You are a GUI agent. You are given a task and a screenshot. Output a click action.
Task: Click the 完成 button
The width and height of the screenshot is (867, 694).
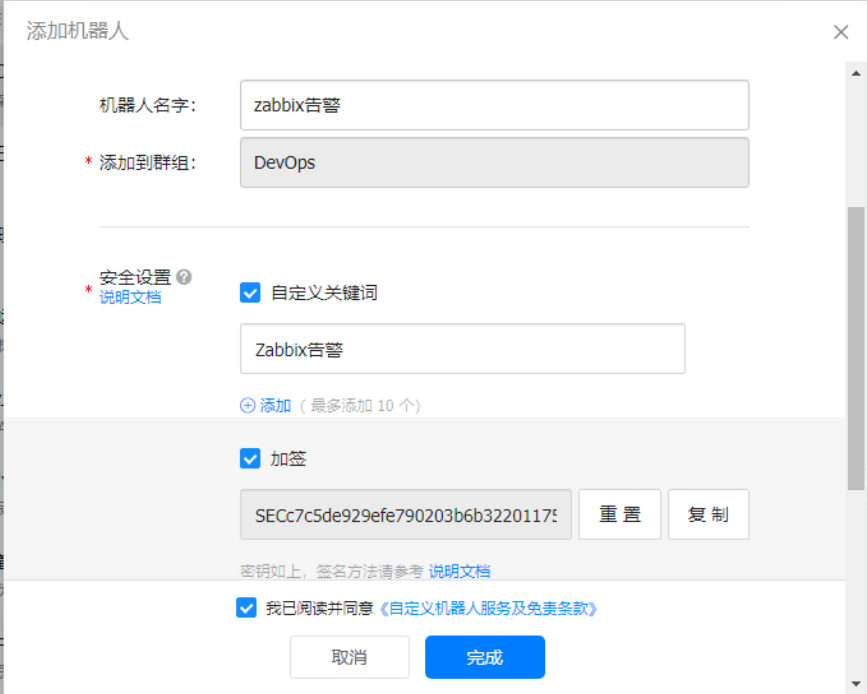(485, 657)
